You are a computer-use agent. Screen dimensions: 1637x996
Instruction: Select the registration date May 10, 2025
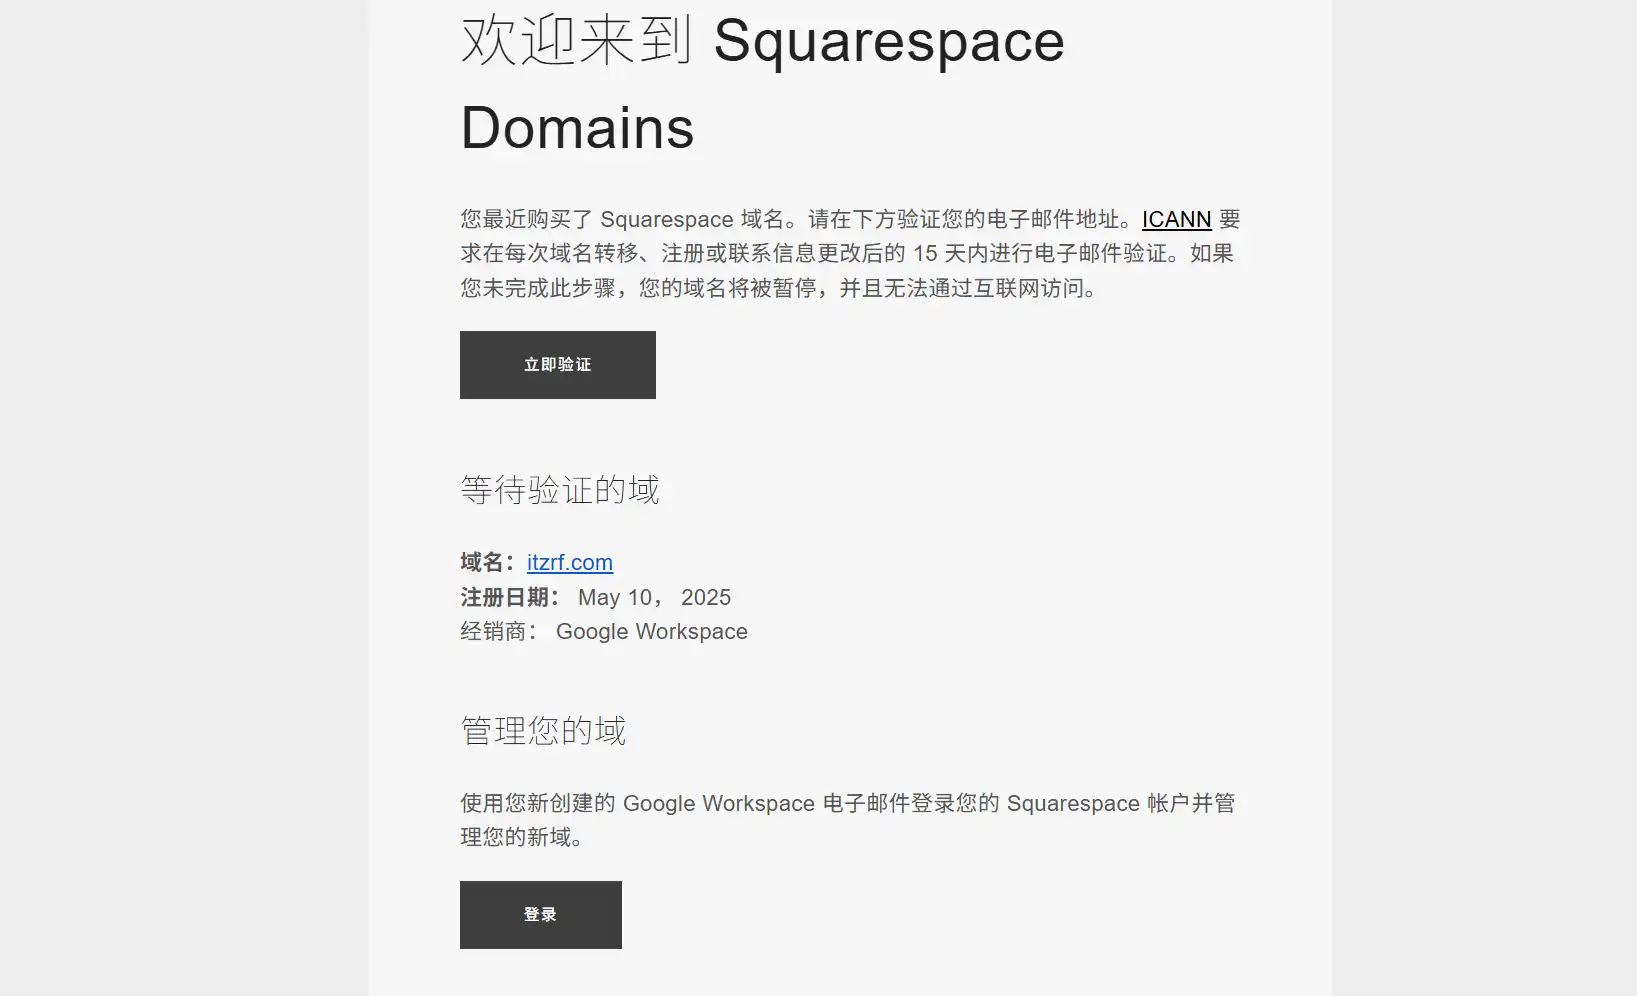click(654, 597)
